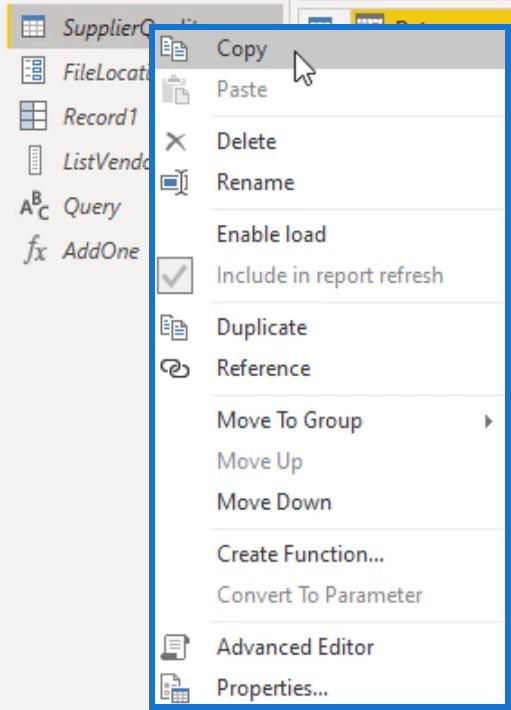
Task: Click the Duplicate icon
Action: 174,327
